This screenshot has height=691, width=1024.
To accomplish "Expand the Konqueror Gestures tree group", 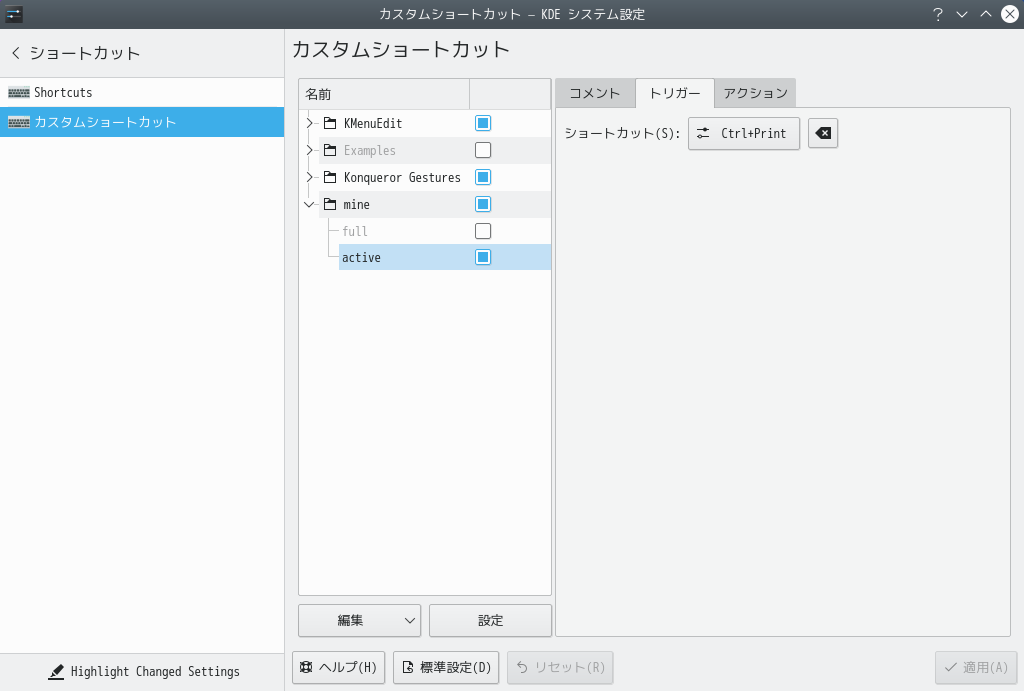I will point(310,177).
